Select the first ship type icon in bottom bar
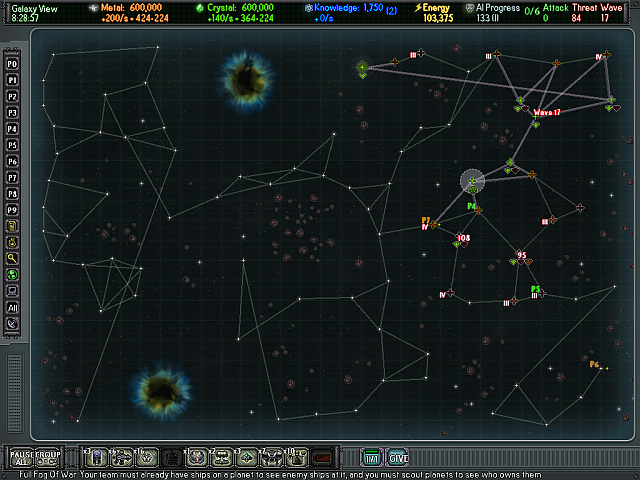This screenshot has height=480, width=640. [x=98, y=458]
